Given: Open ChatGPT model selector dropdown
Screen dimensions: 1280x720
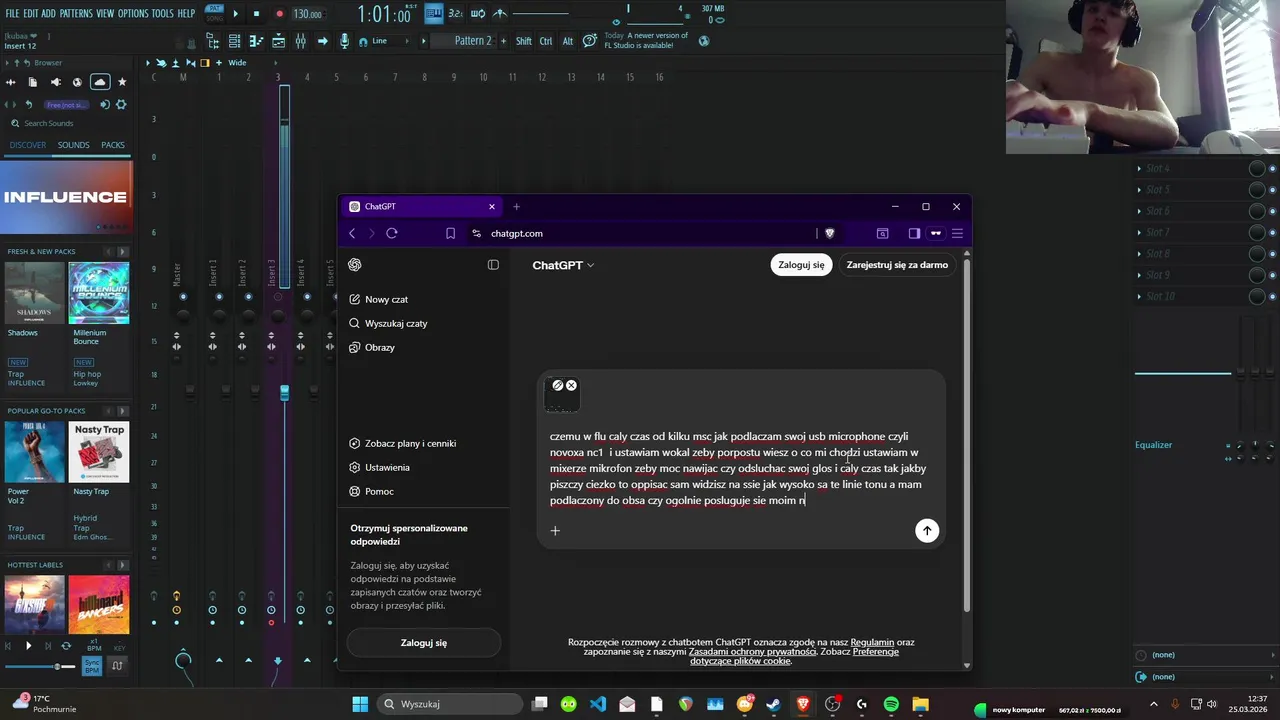Looking at the screenshot, I should pos(563,265).
